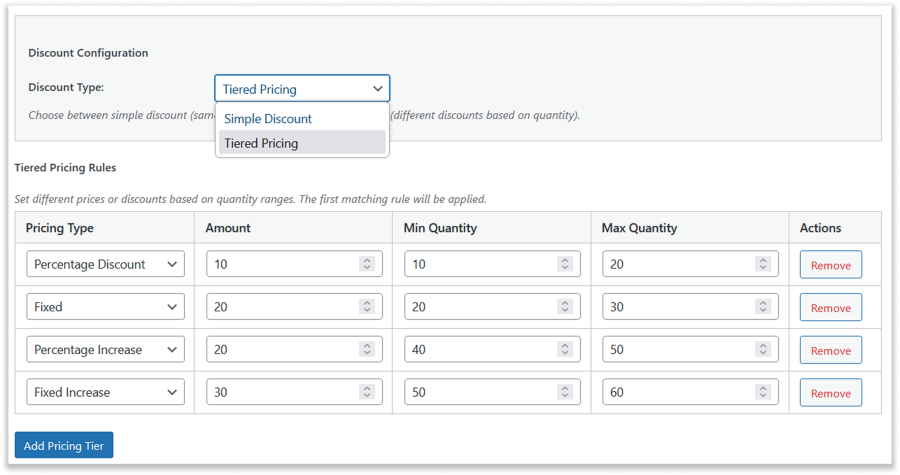Open Percentage Discount pricing type dropdown
This screenshot has height=475, width=900.
point(106,264)
